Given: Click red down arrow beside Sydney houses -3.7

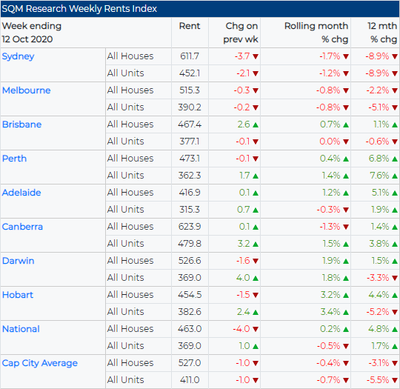Looking at the screenshot, I should [256, 57].
